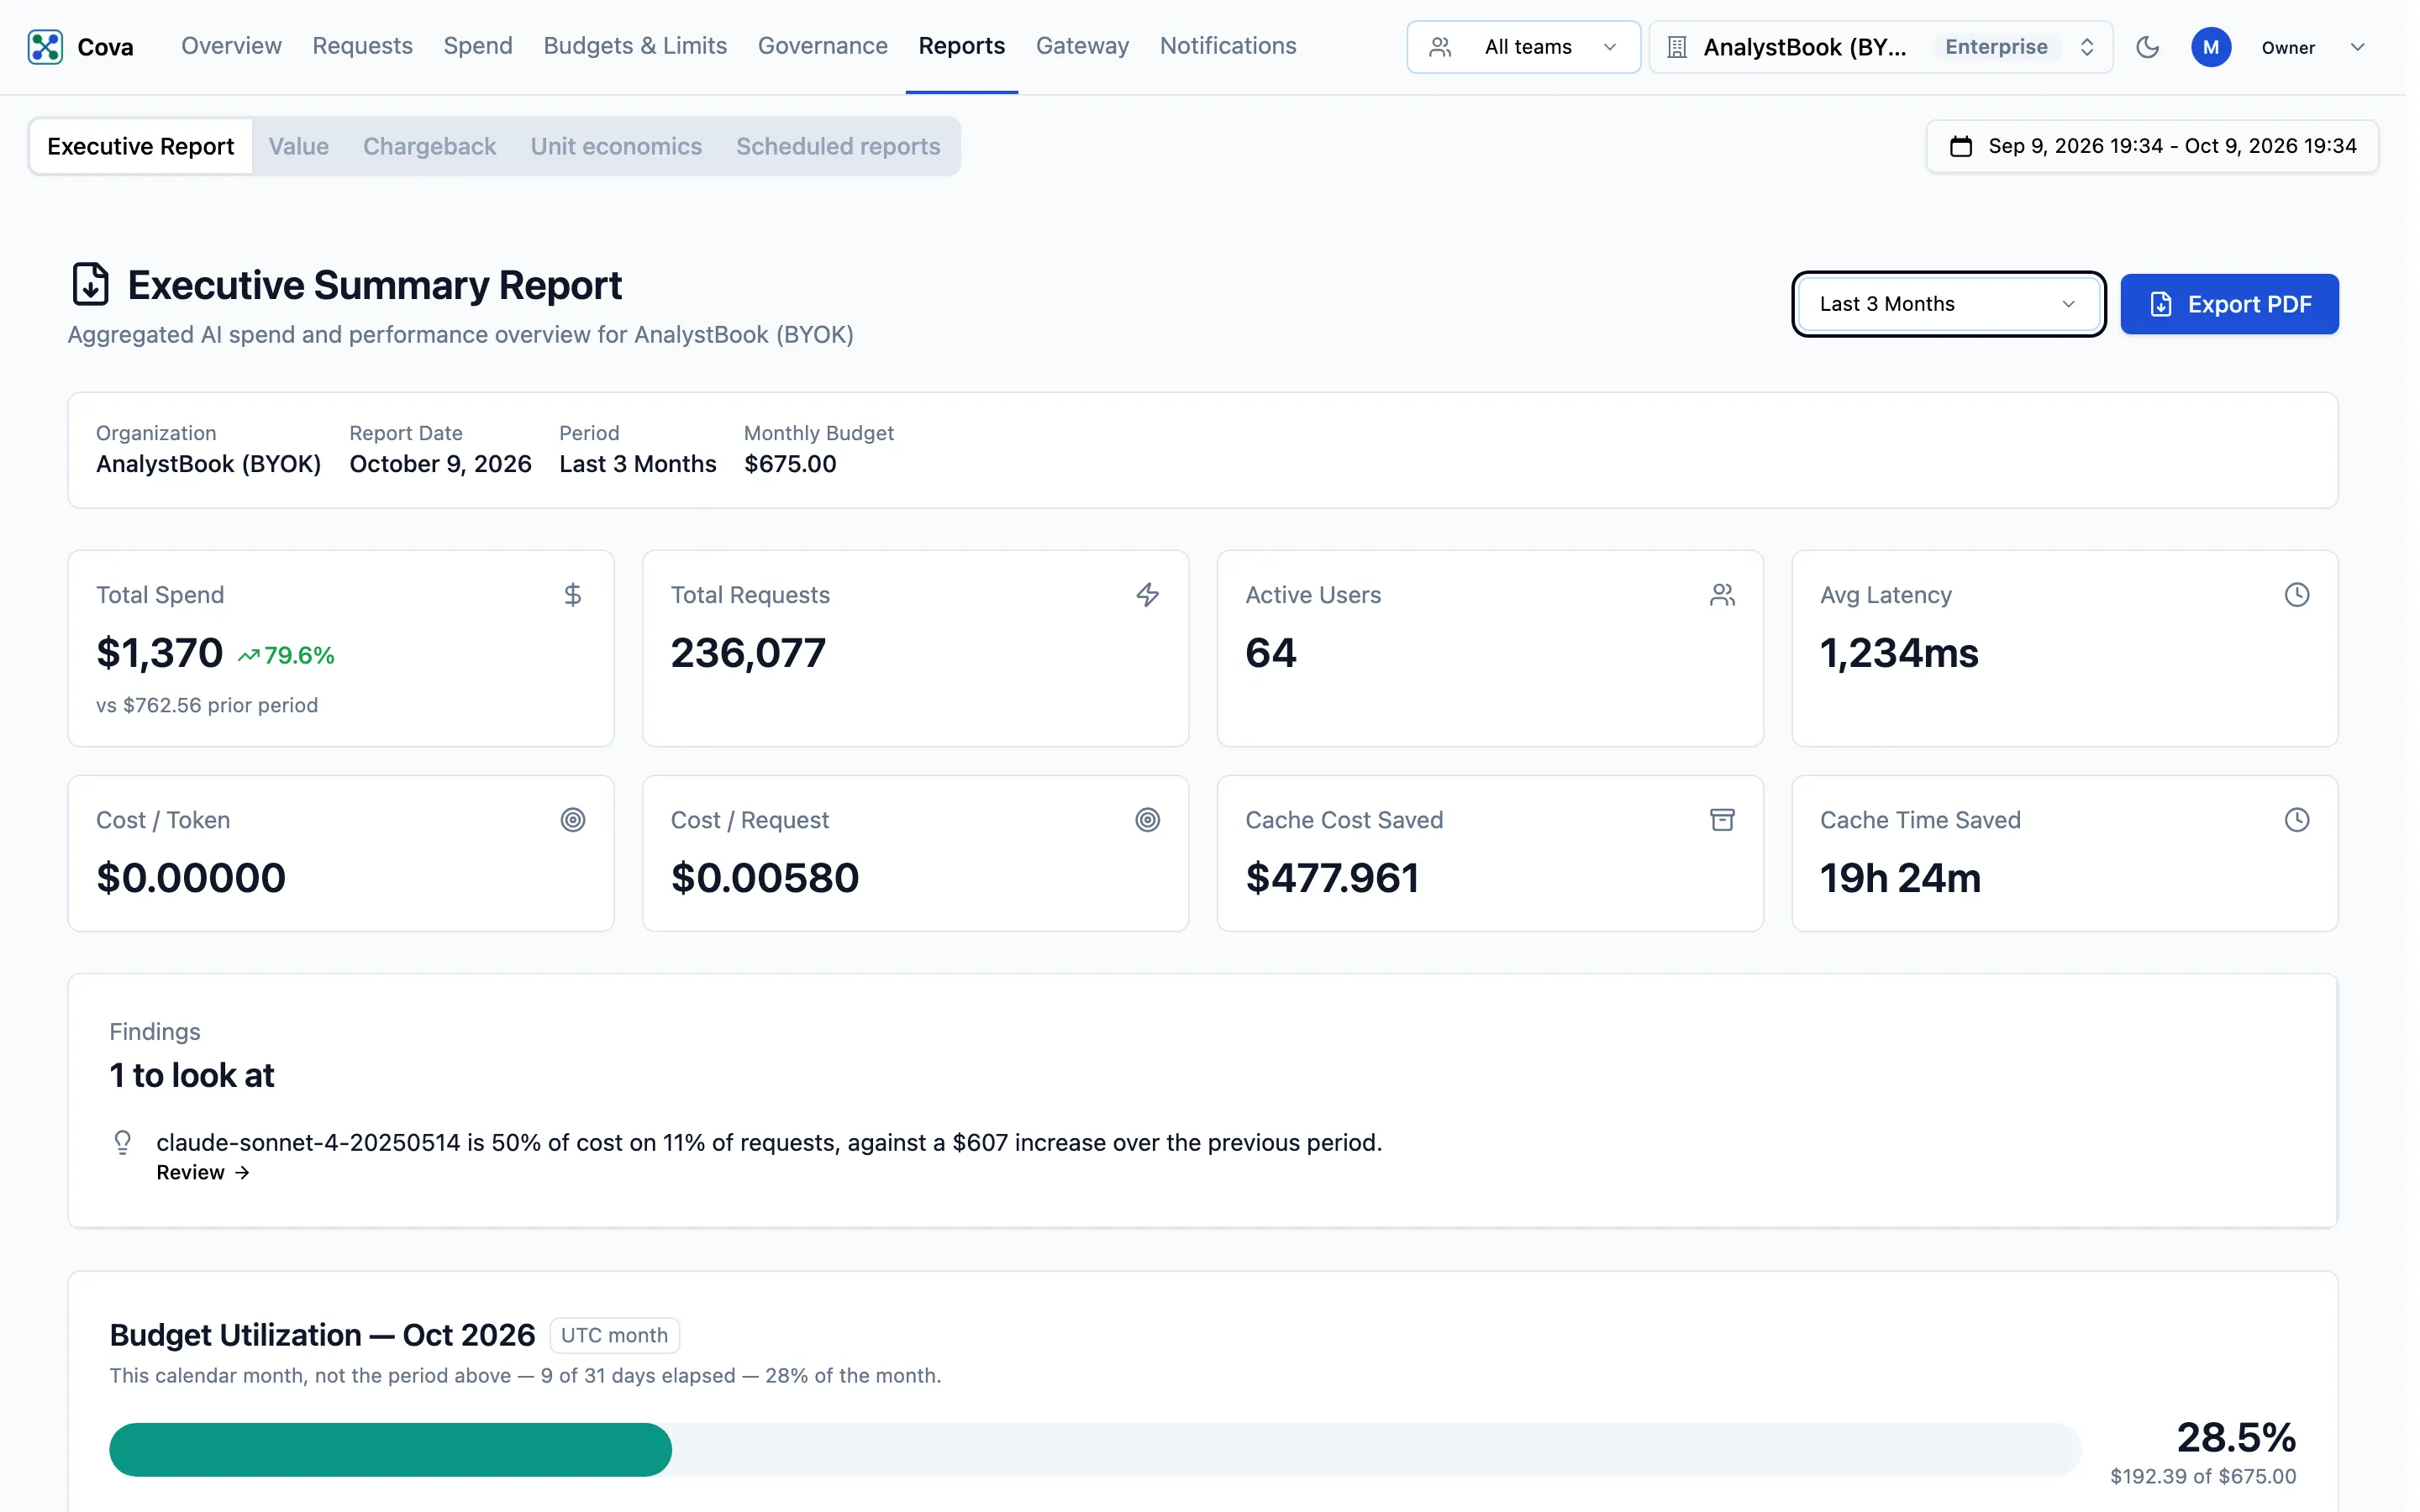Open the Budgets & Limits page
Image resolution: width=2420 pixels, height=1512 pixels.
(635, 46)
